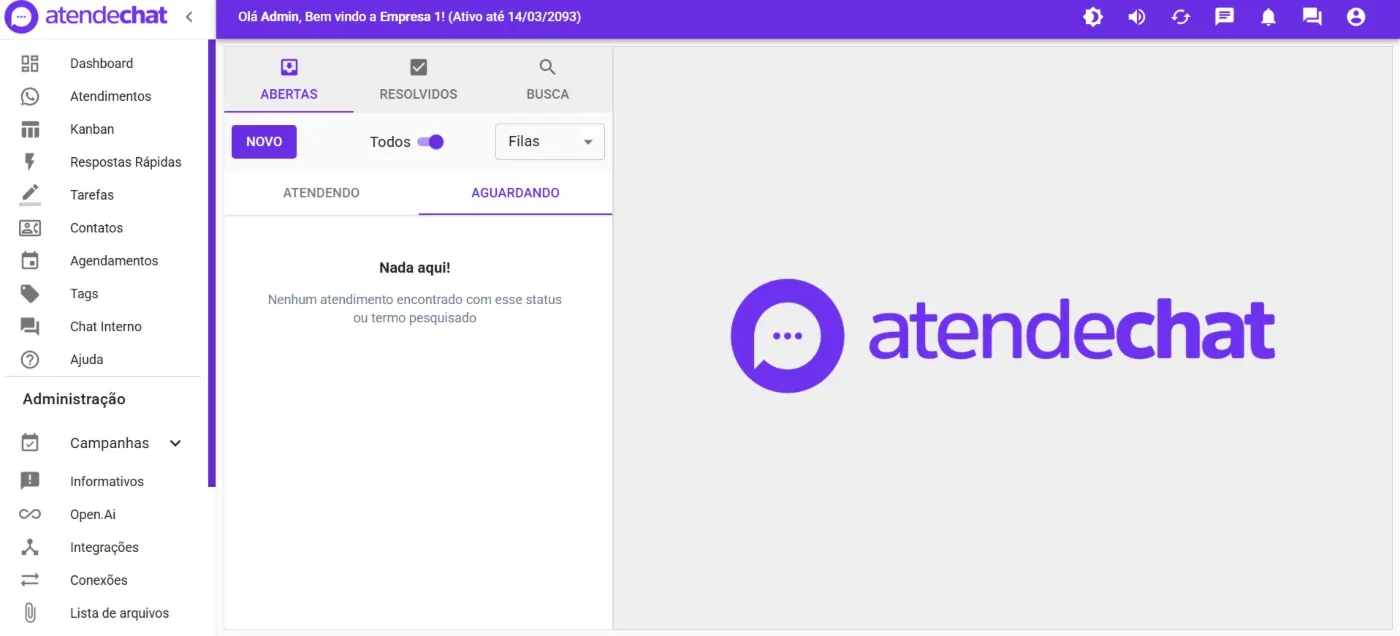Open the Tags page label
Screen dimensions: 1400x636
click(84, 294)
